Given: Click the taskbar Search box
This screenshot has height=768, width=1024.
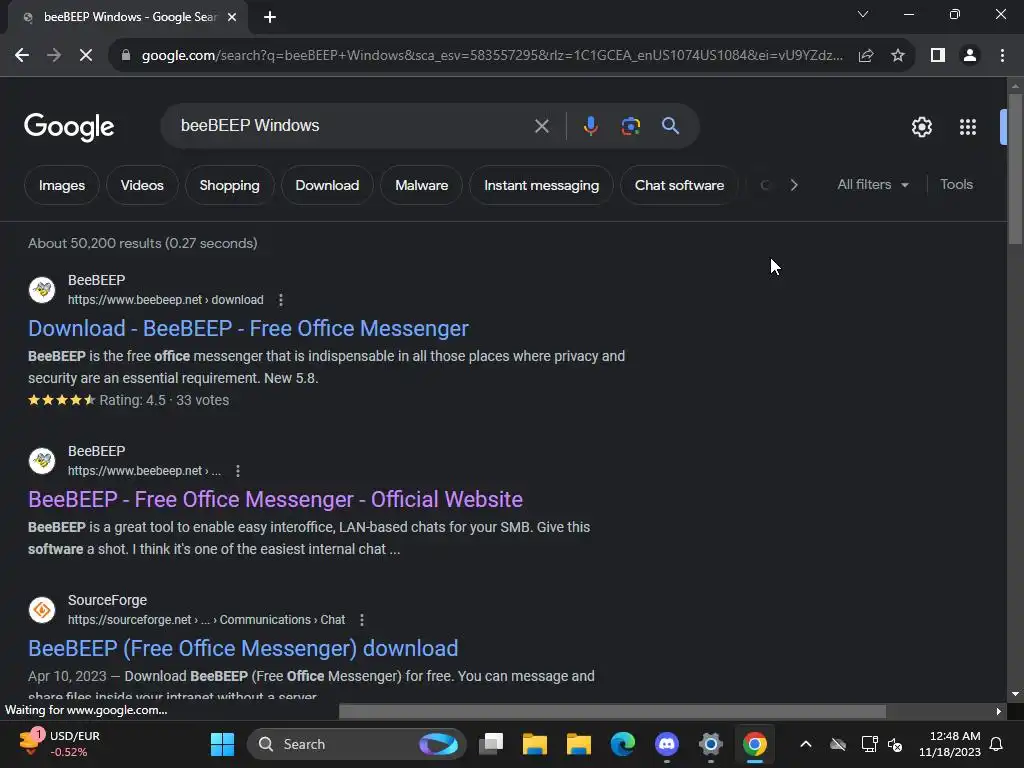Looking at the screenshot, I should coord(357,744).
